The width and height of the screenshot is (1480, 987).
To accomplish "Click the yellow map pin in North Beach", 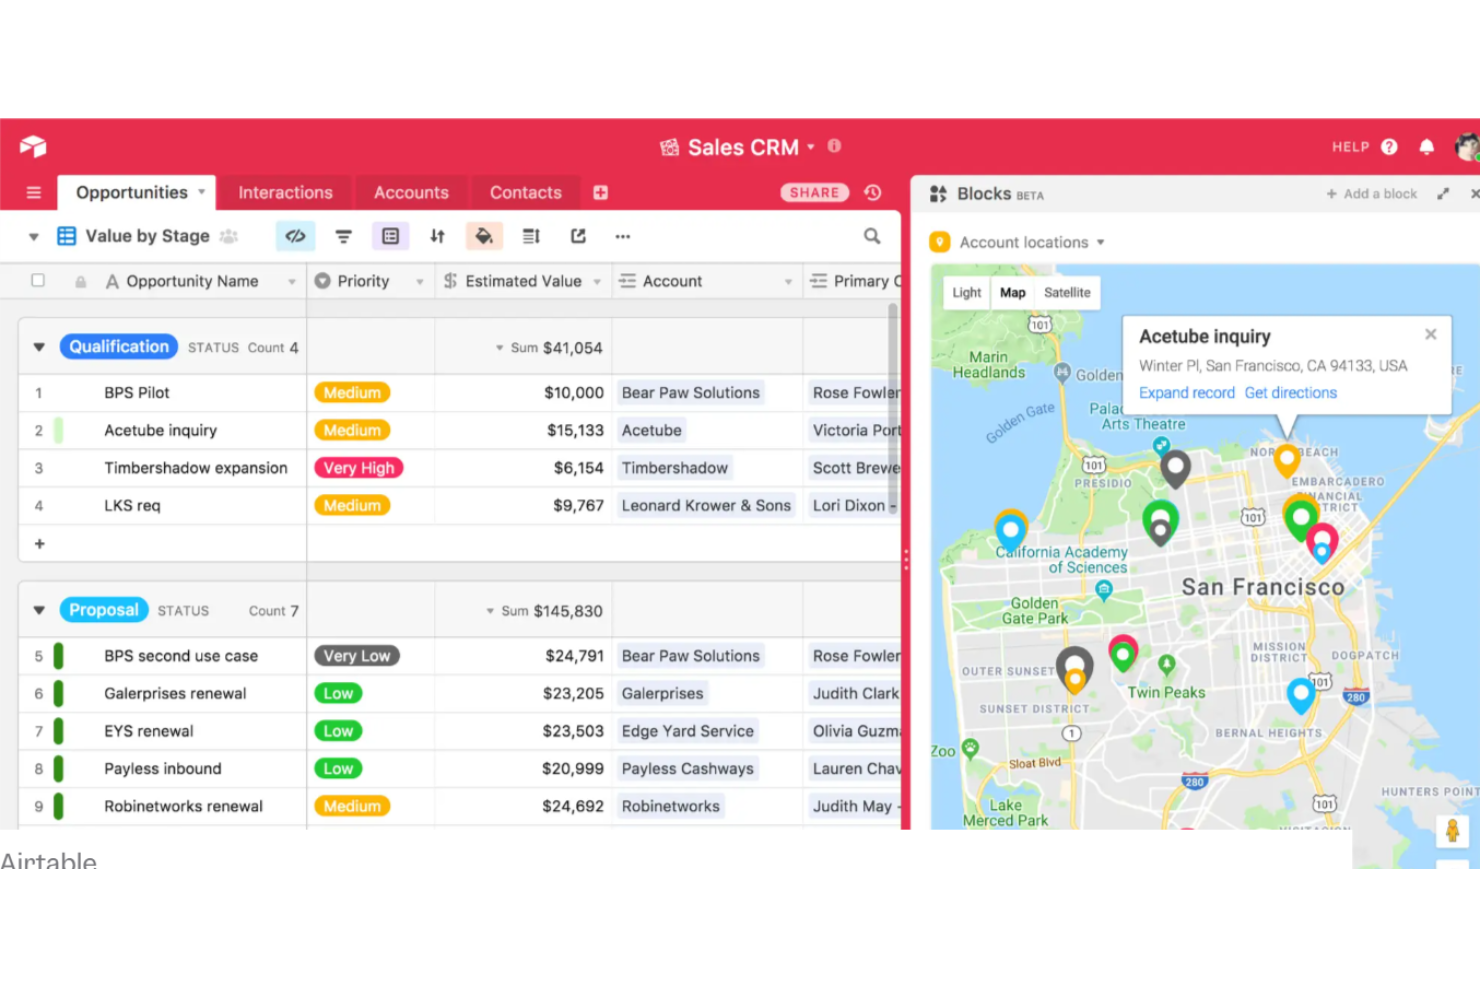I will click(x=1287, y=459).
